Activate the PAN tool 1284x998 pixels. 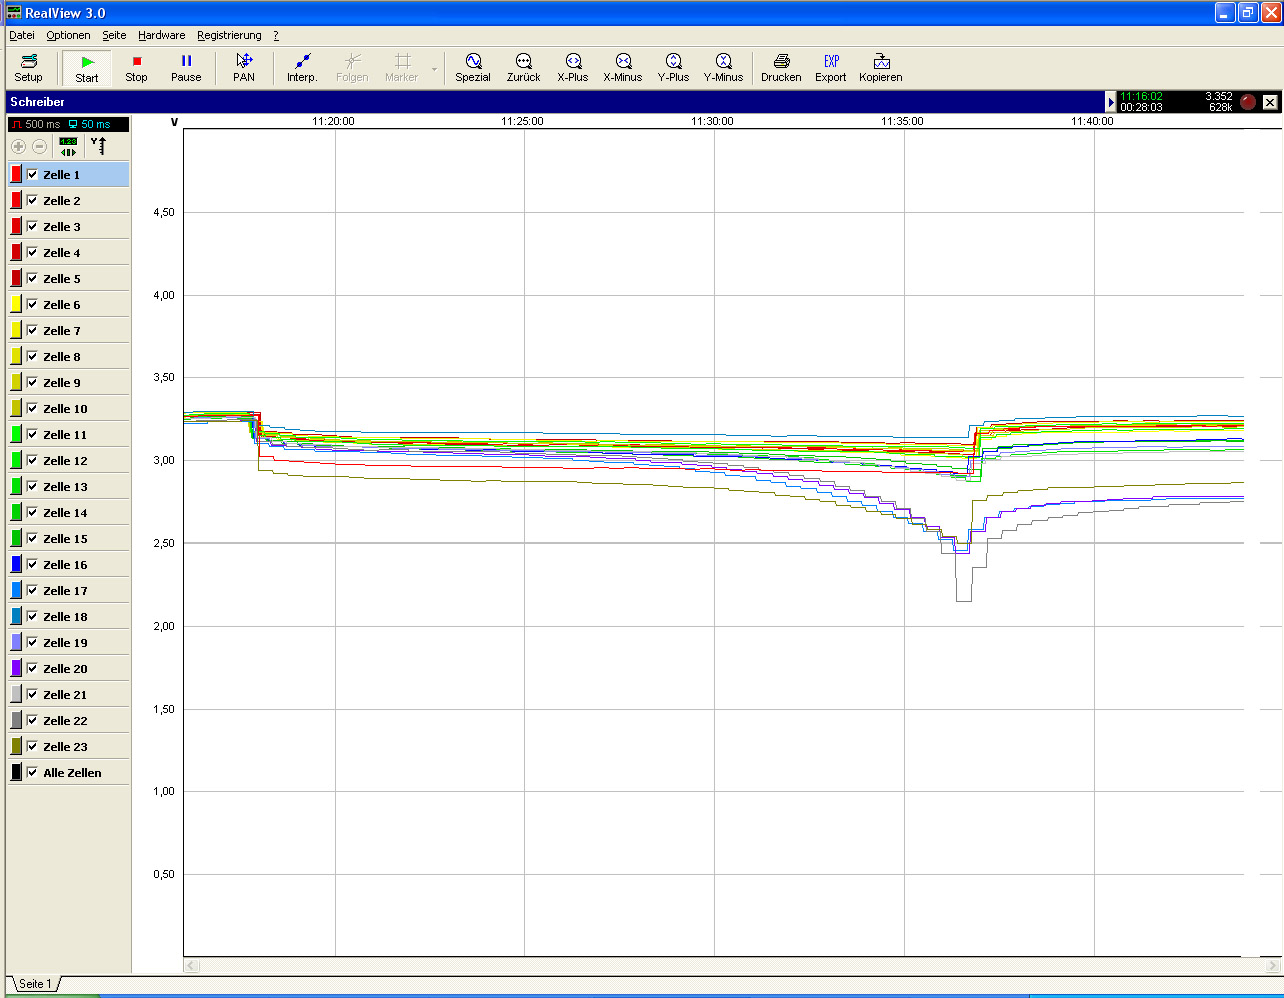[244, 67]
